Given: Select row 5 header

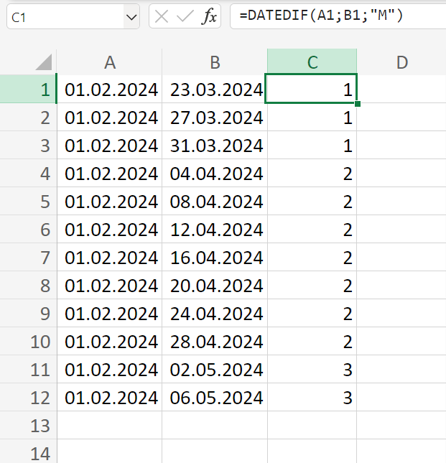Looking at the screenshot, I should [x=28, y=201].
